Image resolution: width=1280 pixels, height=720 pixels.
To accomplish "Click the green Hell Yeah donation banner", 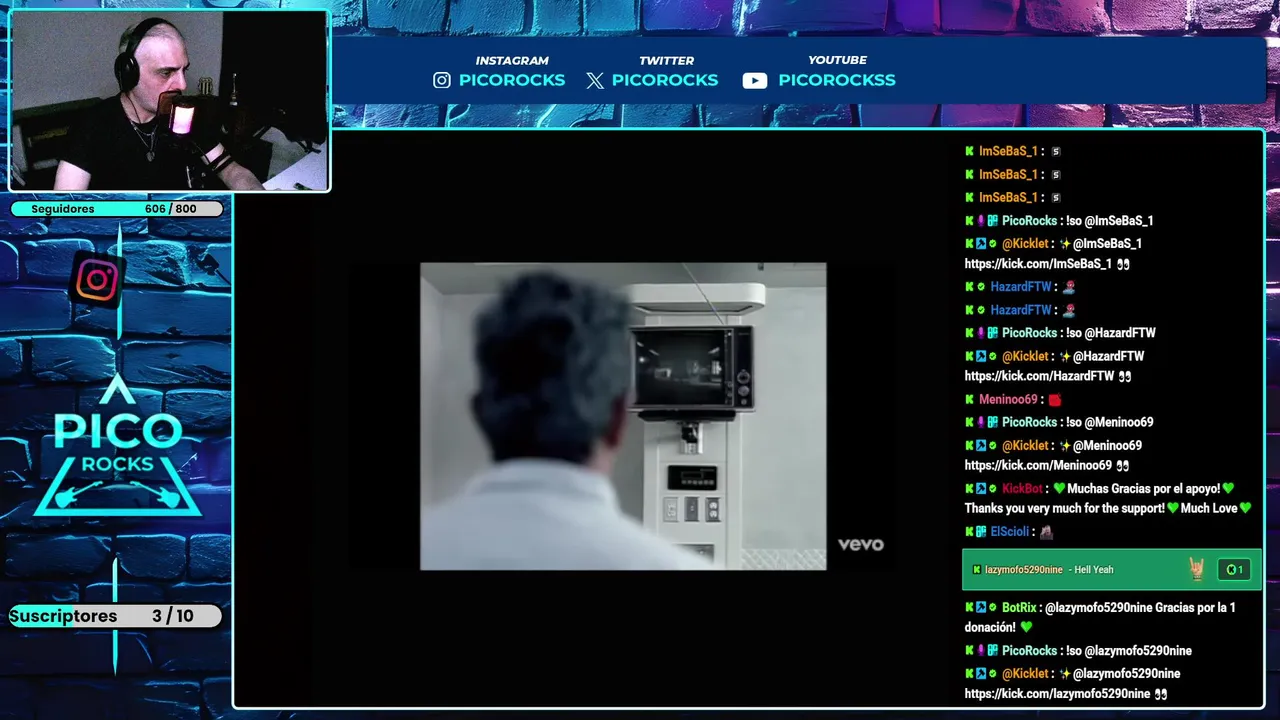I will (x=1111, y=570).
